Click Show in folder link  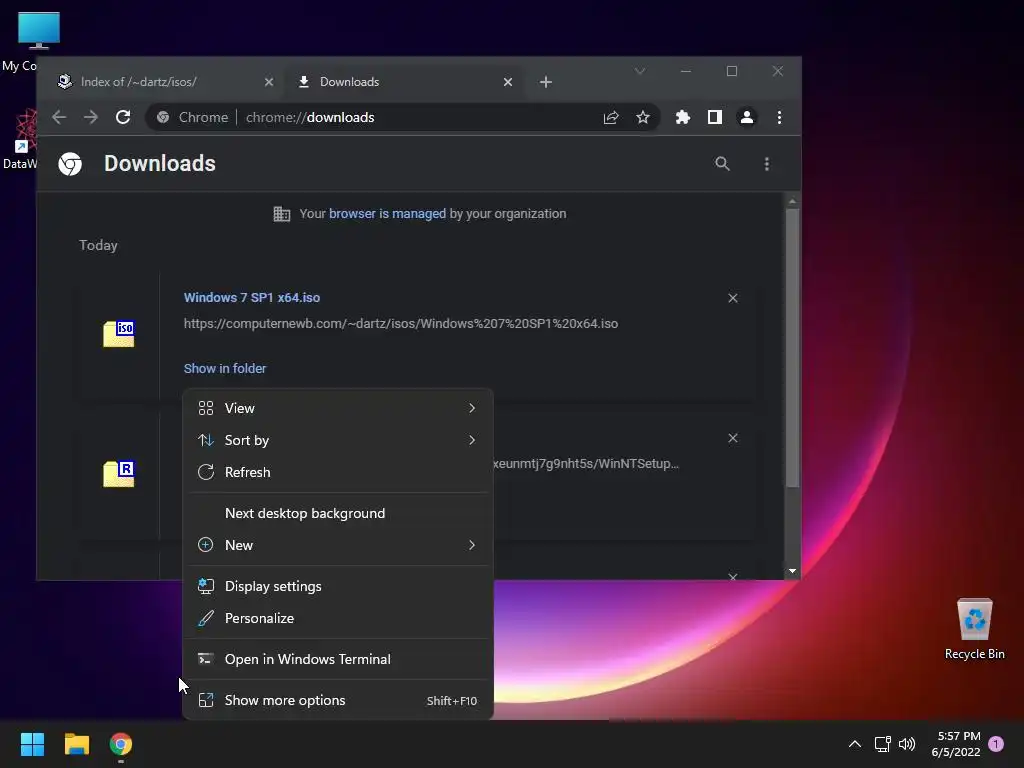click(225, 369)
